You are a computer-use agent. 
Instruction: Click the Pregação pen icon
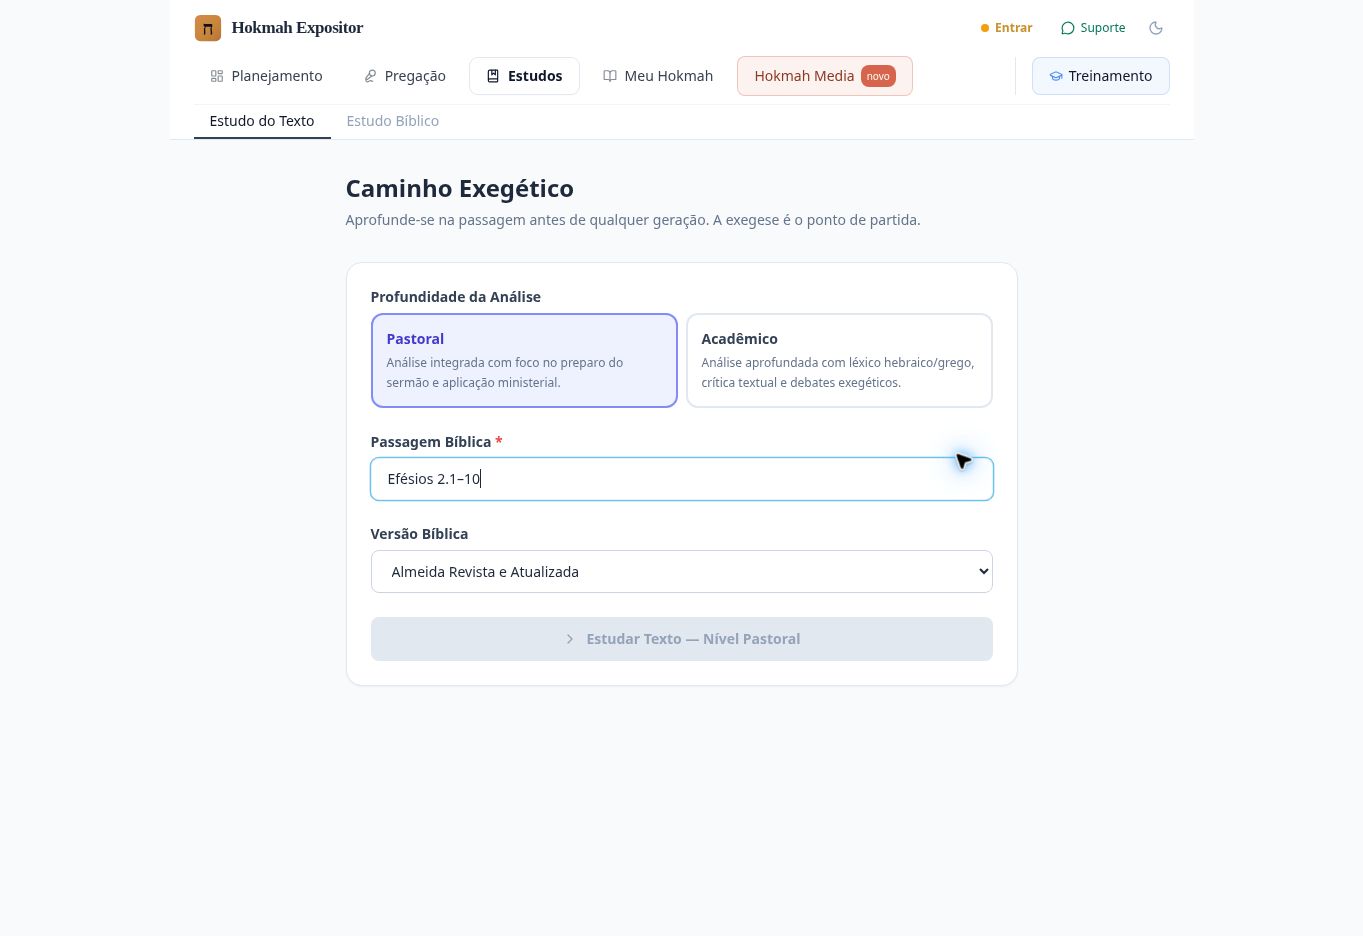point(370,76)
